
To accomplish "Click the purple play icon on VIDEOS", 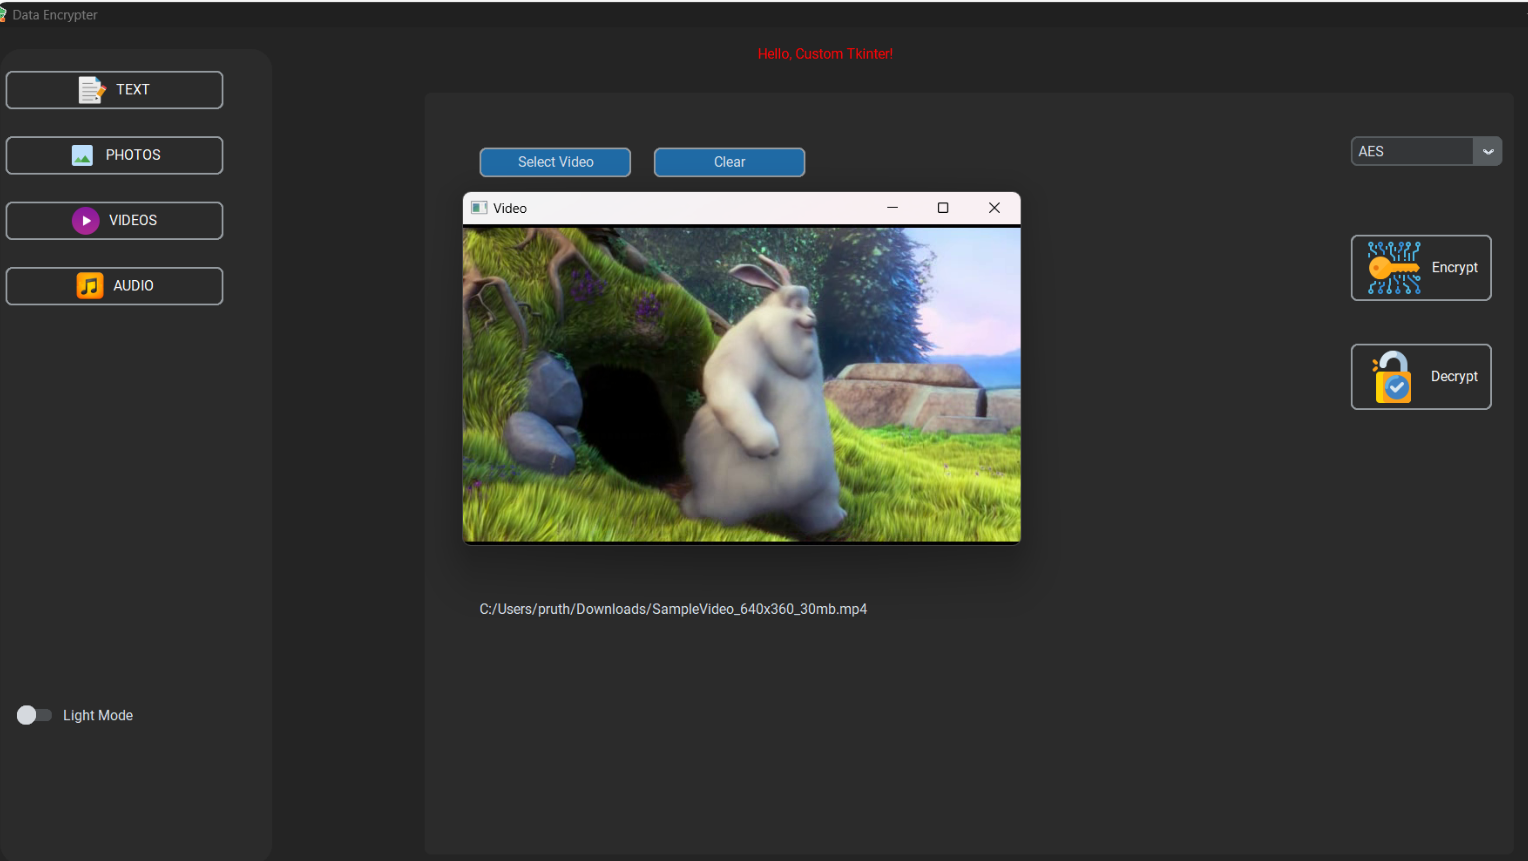I will tap(86, 220).
